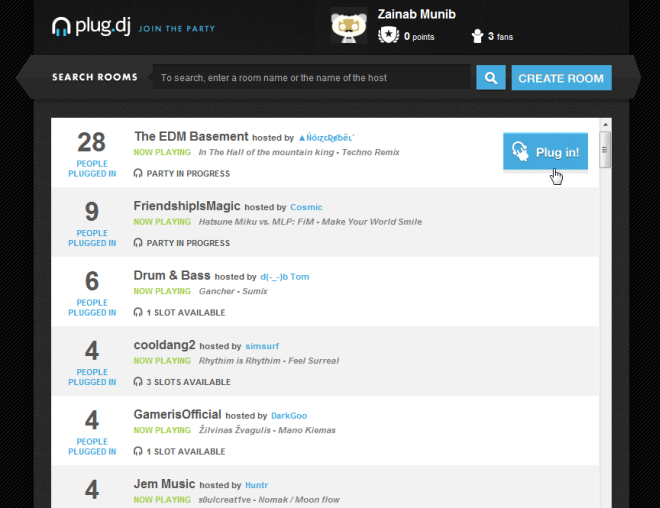Open the FriendshipIsMagic room title
The height and width of the screenshot is (508, 660).
(x=187, y=206)
